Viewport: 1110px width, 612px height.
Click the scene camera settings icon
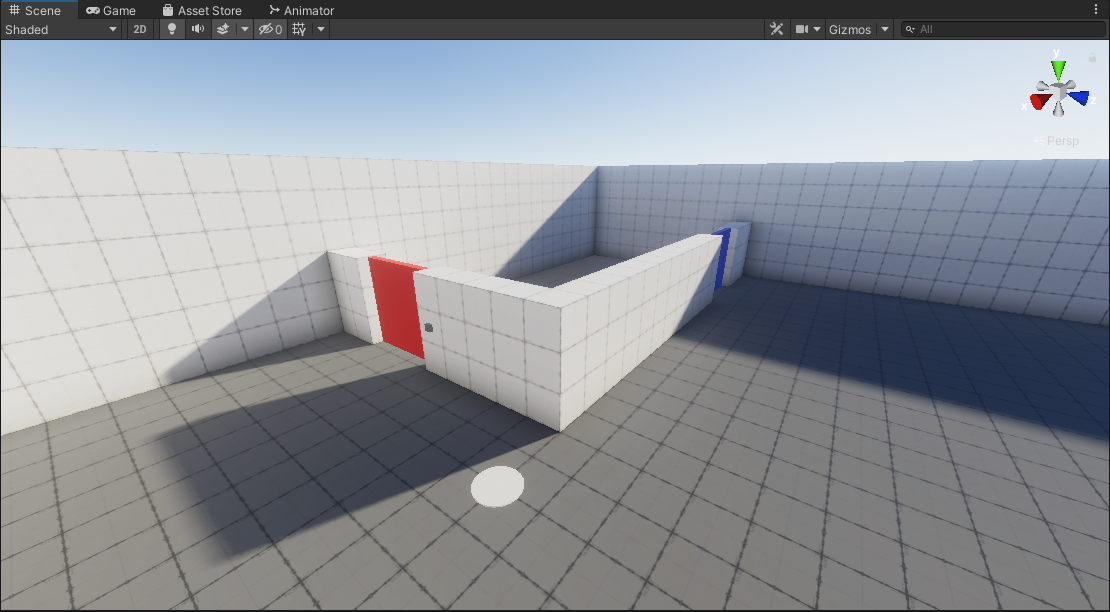pyautogui.click(x=801, y=29)
